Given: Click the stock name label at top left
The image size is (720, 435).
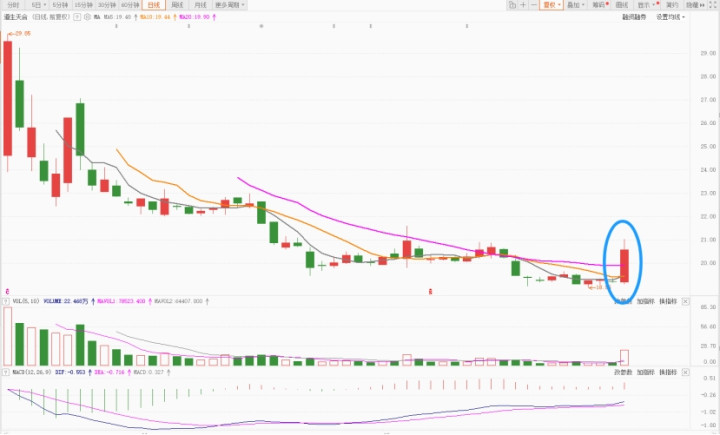Looking at the screenshot, I should click(x=16, y=17).
